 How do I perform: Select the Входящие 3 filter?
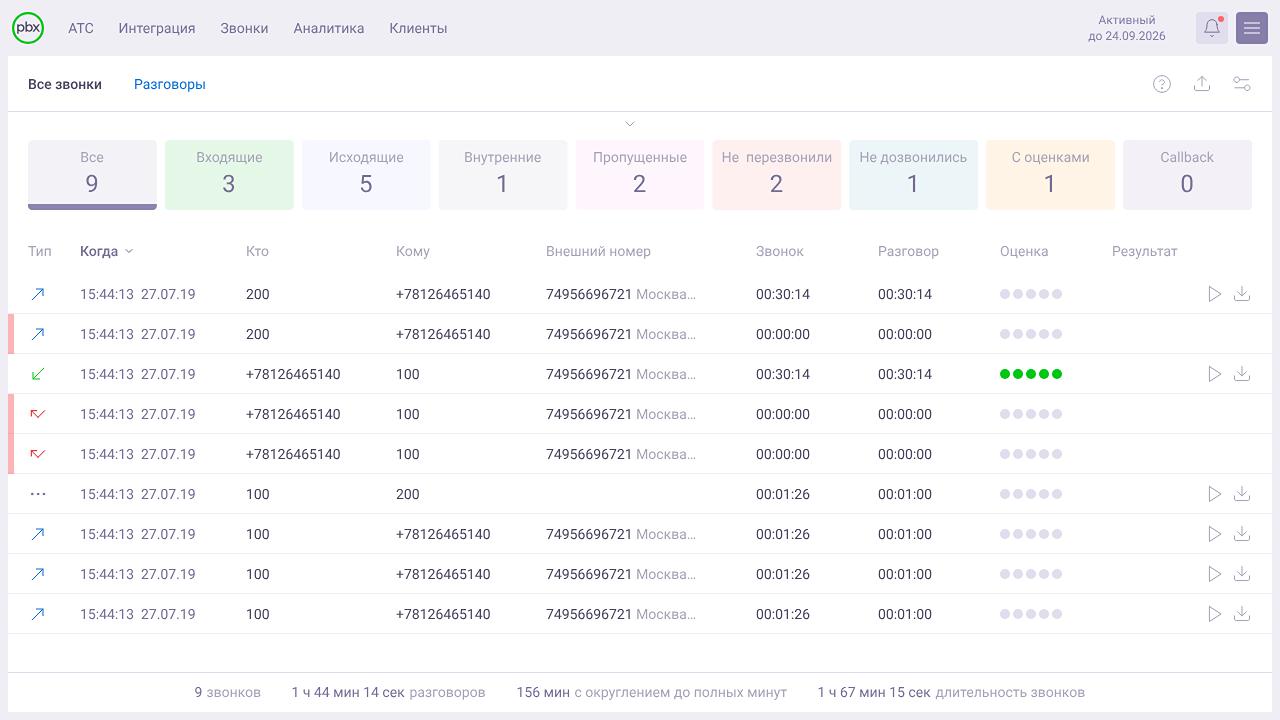tap(228, 174)
